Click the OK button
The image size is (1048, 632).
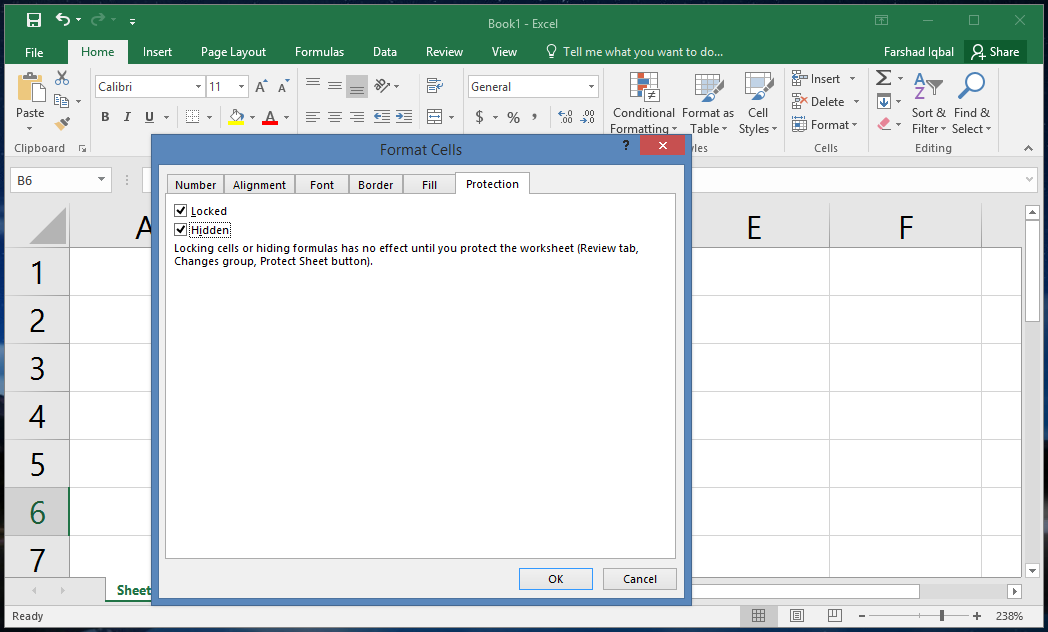pos(555,578)
